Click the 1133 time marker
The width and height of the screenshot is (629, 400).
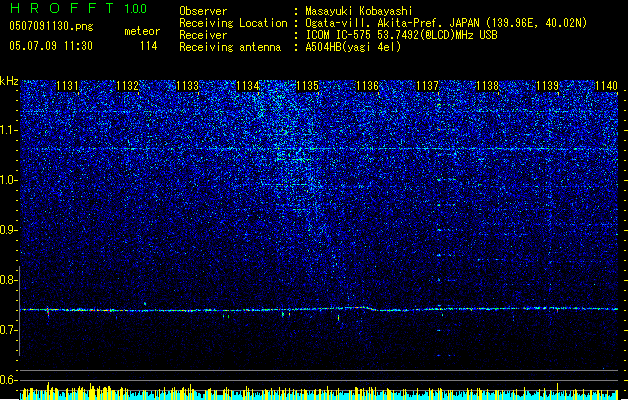tap(187, 86)
